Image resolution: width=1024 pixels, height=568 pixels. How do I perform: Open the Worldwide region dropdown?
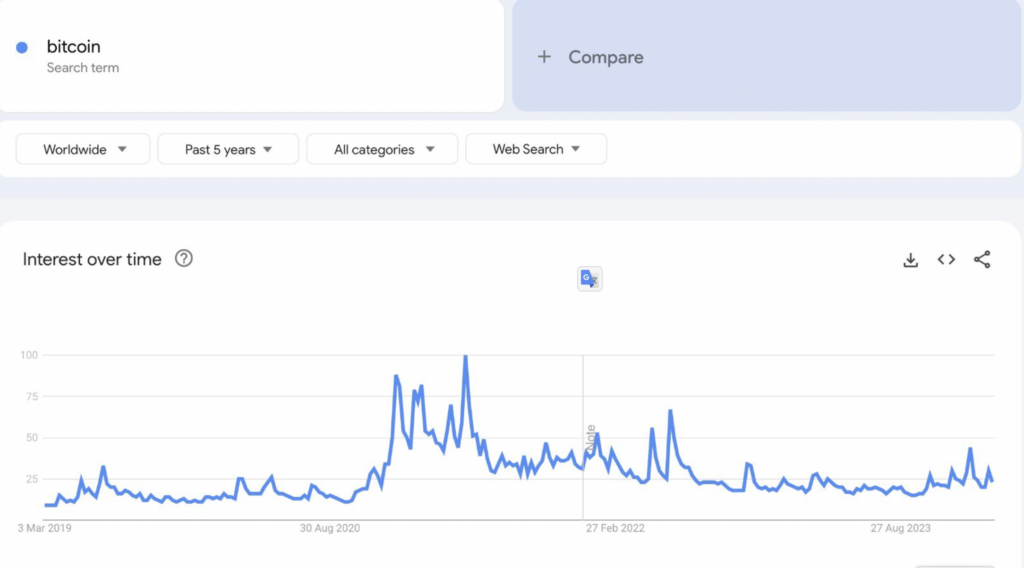pyautogui.click(x=83, y=150)
